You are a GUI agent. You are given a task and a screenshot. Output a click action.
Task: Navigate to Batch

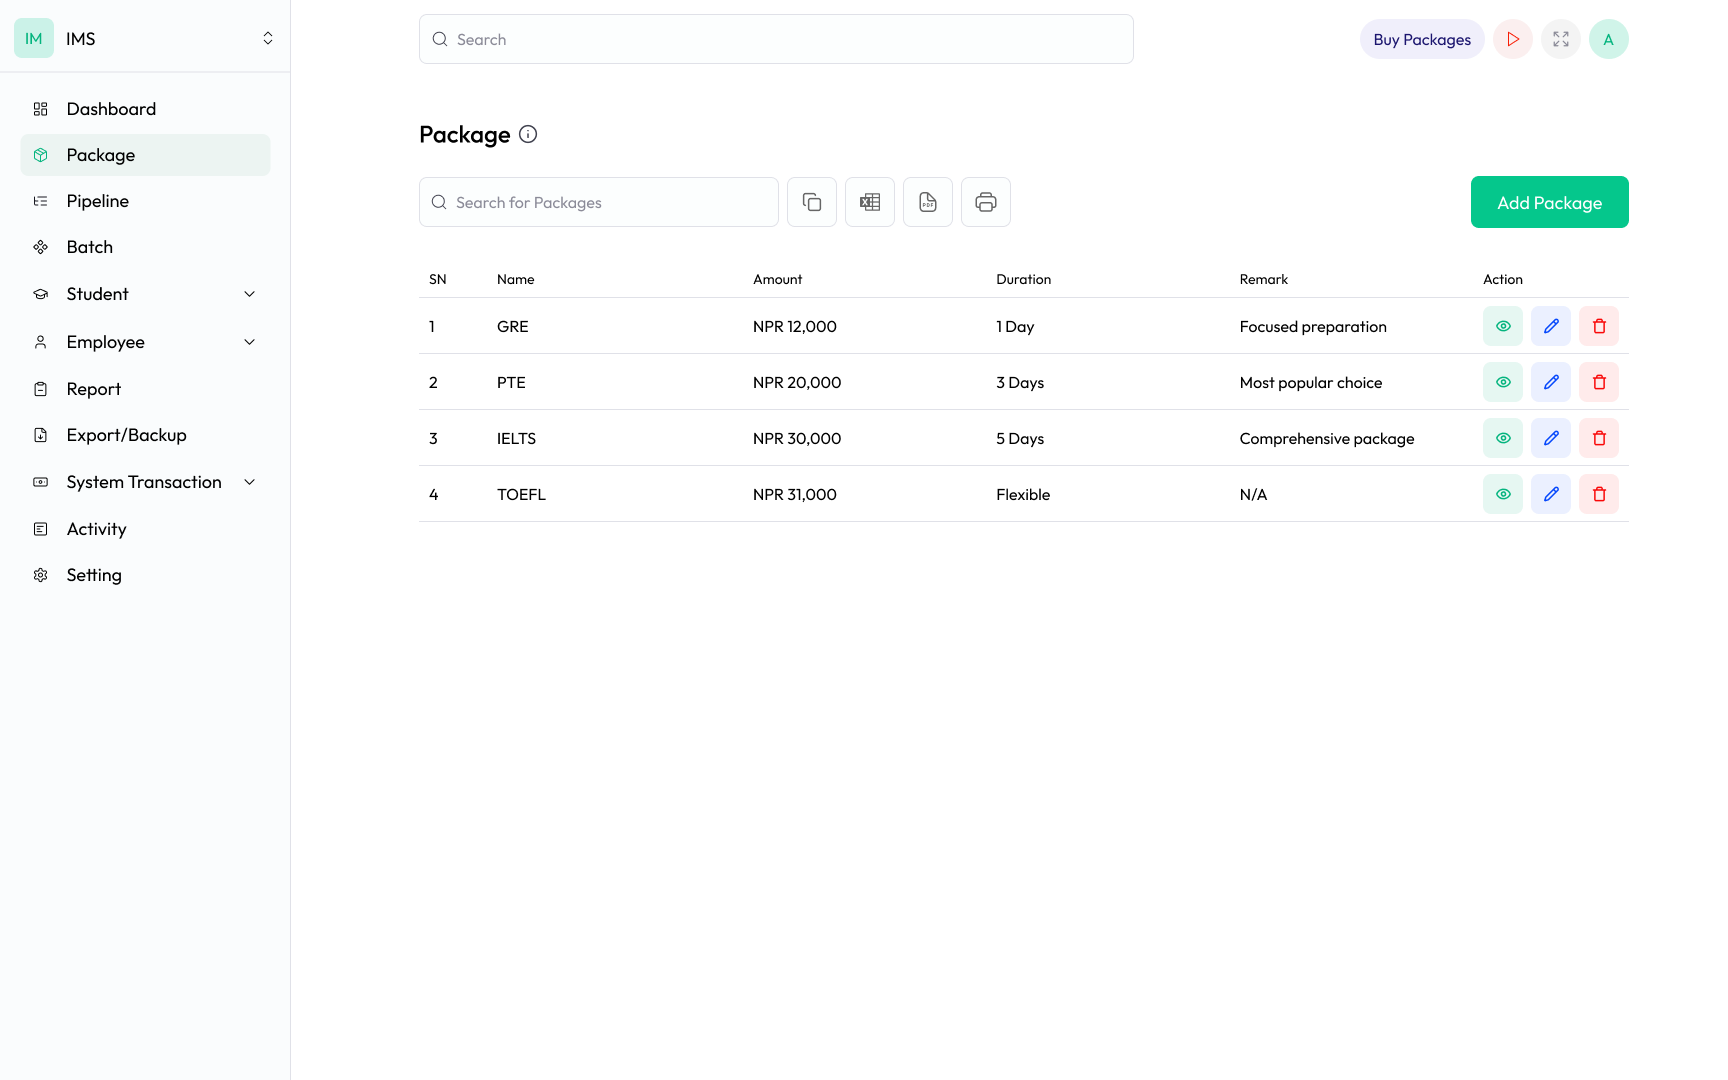(x=145, y=247)
